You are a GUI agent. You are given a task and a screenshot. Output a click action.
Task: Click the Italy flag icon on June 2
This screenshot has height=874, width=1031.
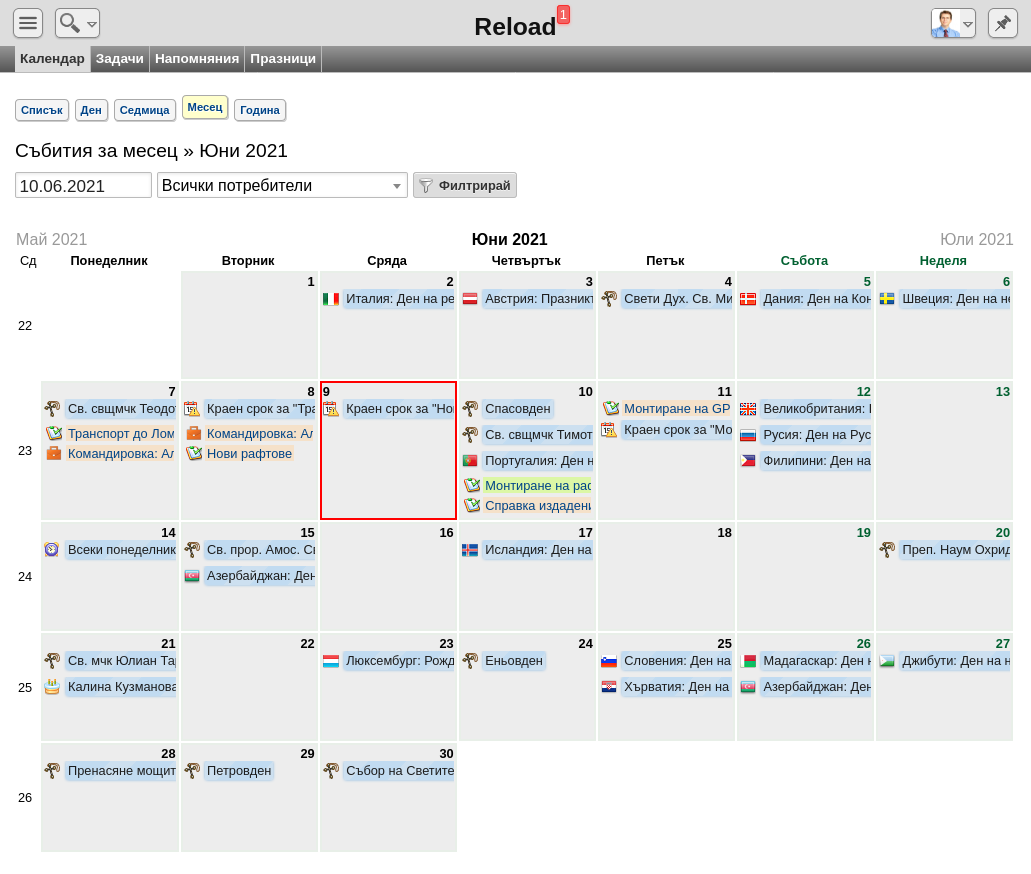tap(331, 299)
